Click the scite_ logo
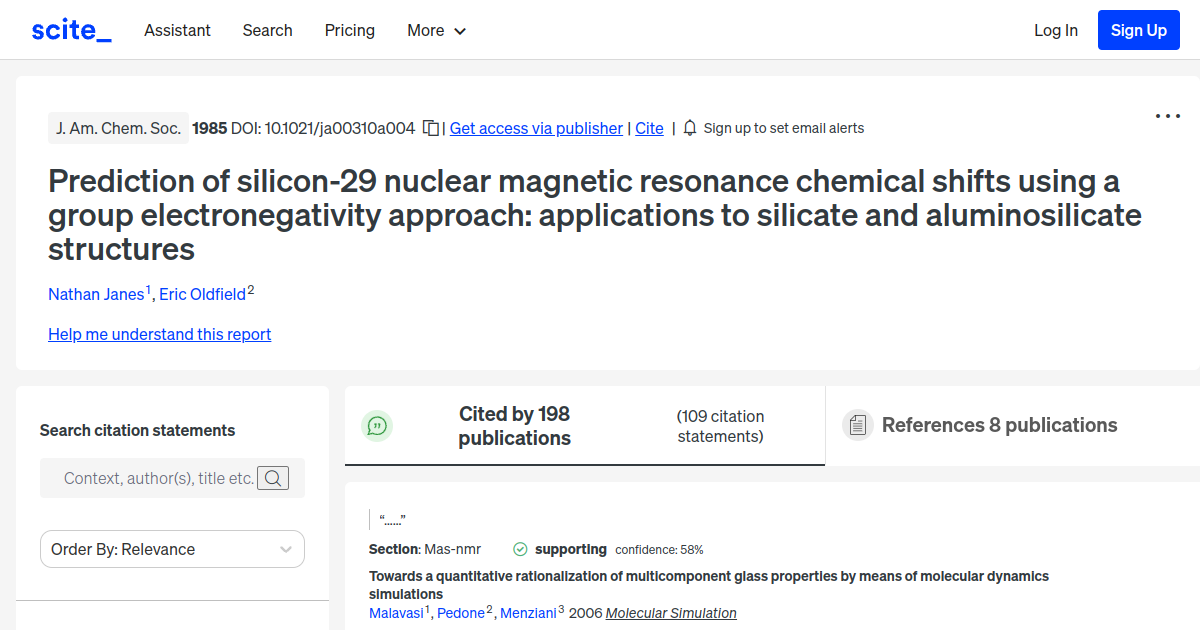1200x630 pixels. point(70,29)
